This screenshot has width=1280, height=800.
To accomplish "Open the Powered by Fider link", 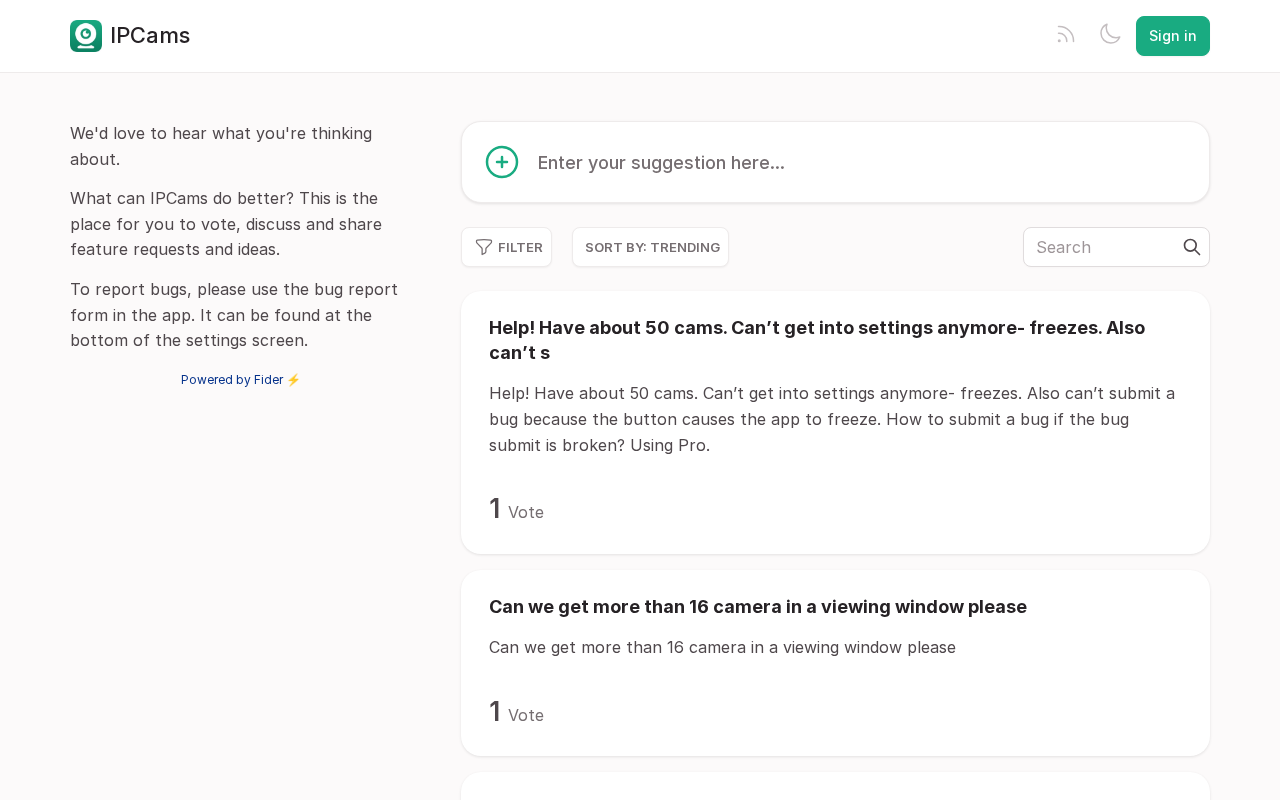I will [x=241, y=380].
